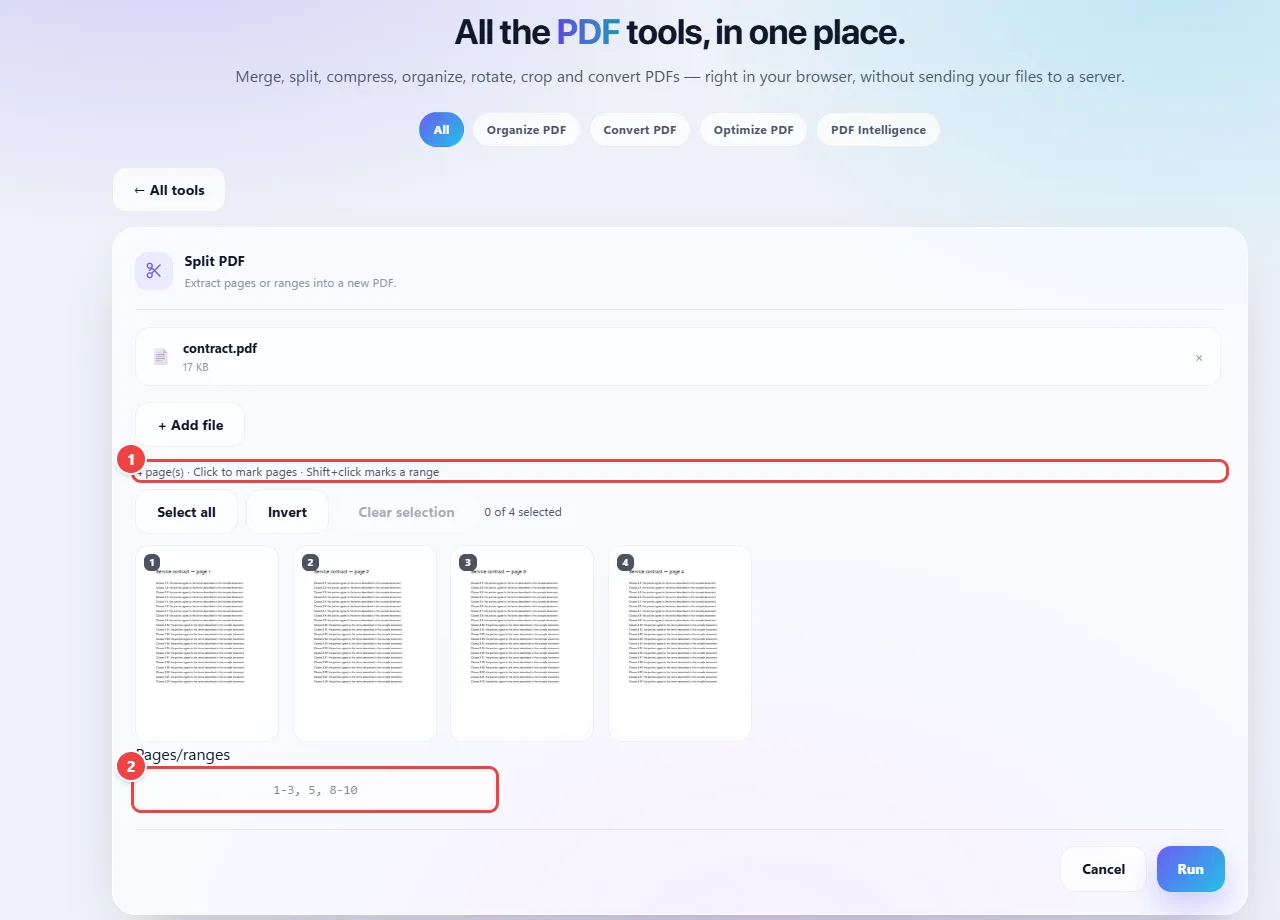Click the Select all button
Image resolution: width=1280 pixels, height=920 pixels.
(x=186, y=512)
